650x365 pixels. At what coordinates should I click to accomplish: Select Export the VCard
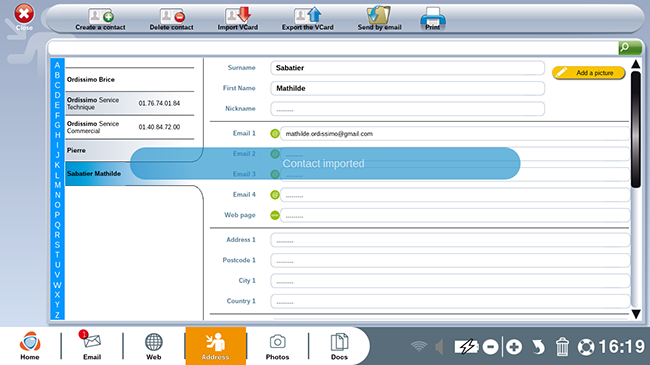(308, 19)
